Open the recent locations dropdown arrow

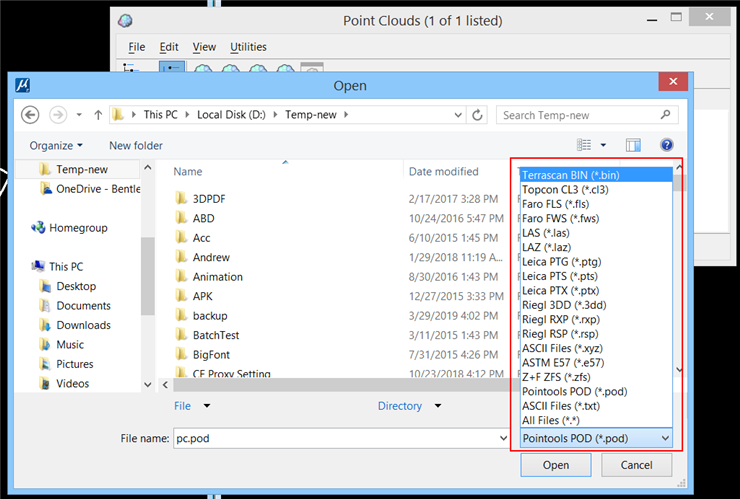(x=79, y=115)
